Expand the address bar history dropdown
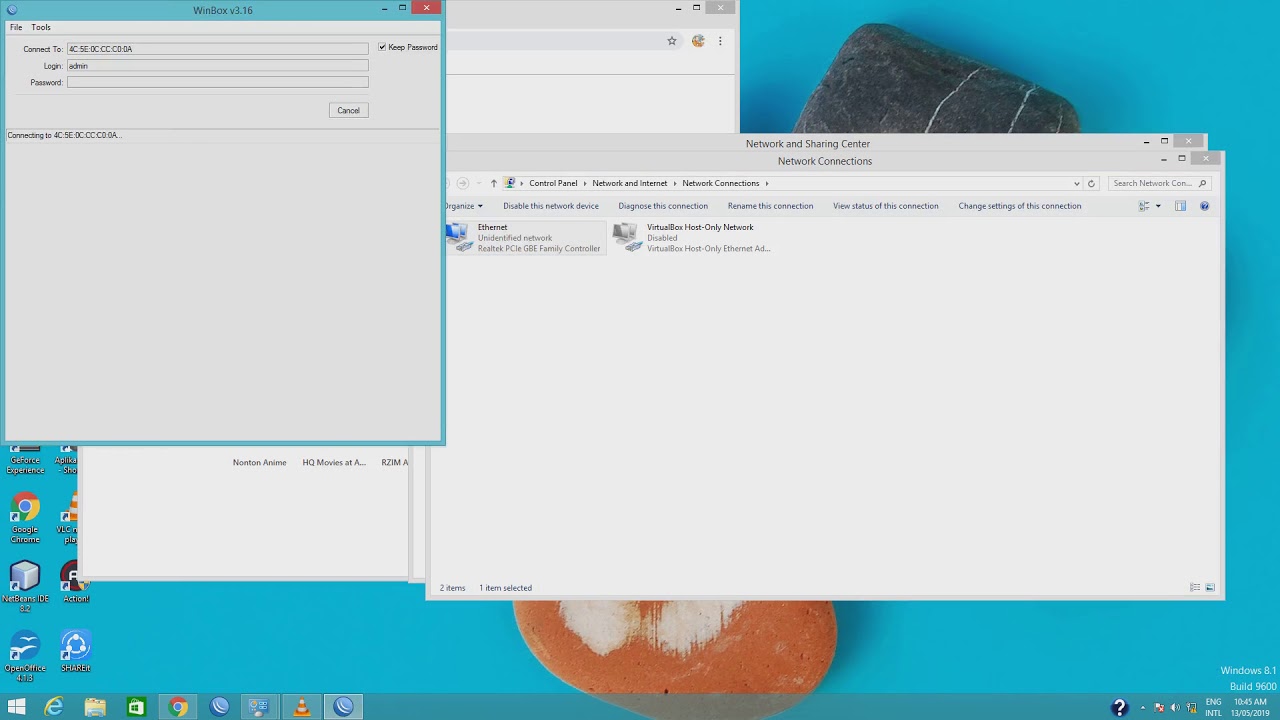Screen dimensions: 1280x720 (x=1076, y=183)
